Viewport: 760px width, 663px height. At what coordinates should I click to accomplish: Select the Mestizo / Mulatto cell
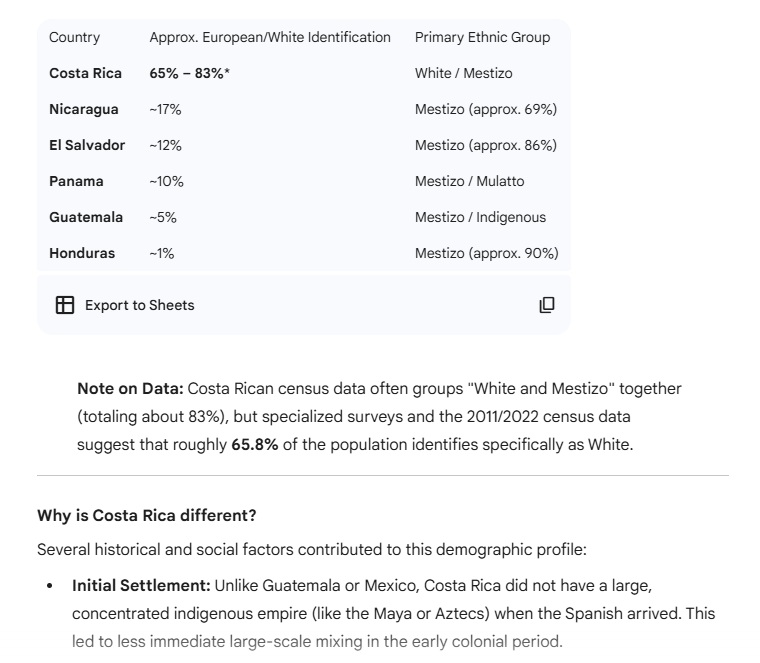(469, 181)
